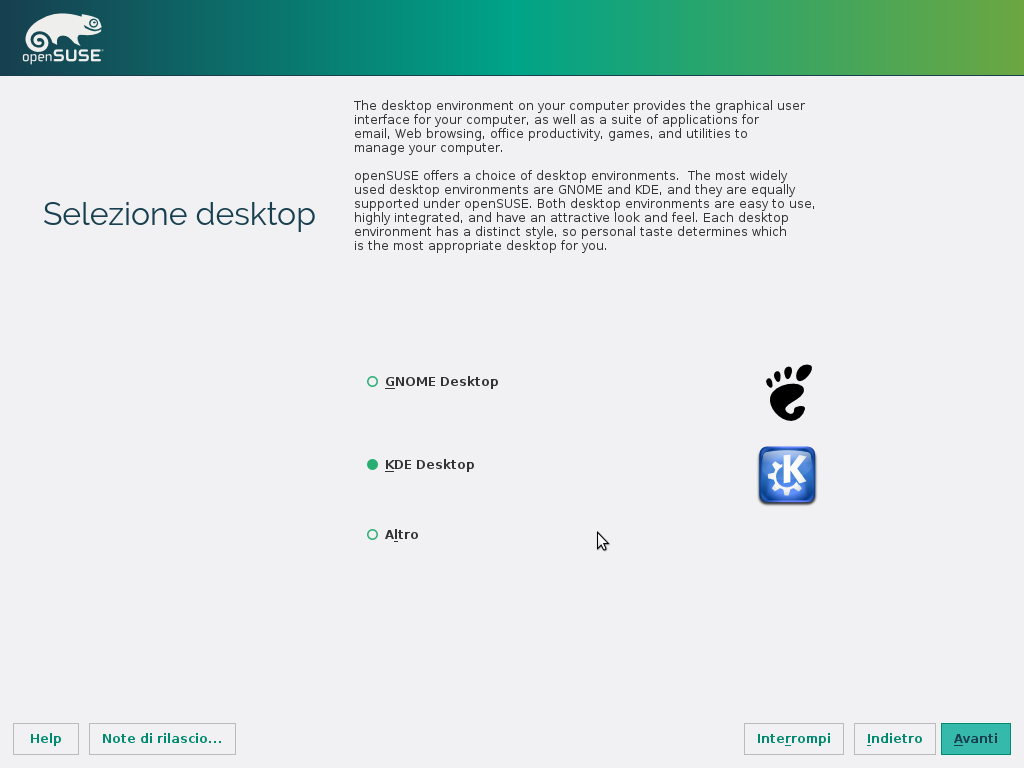Choose the Altro desktop option
This screenshot has width=1024, height=768.
(372, 534)
